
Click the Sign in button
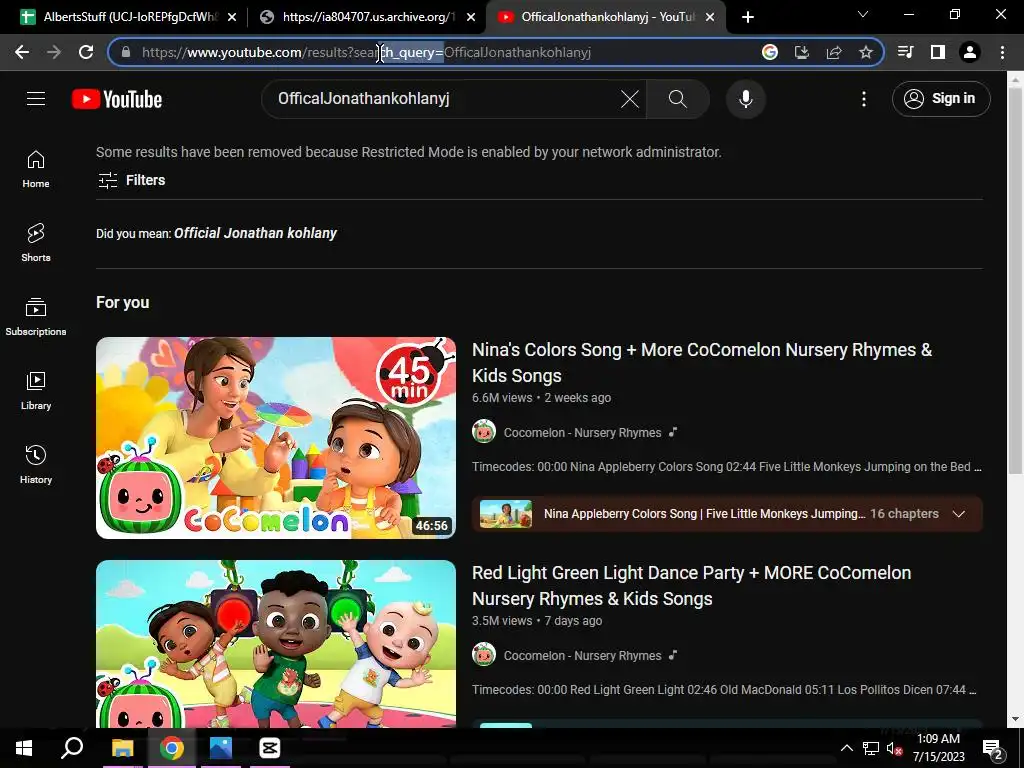click(x=941, y=99)
